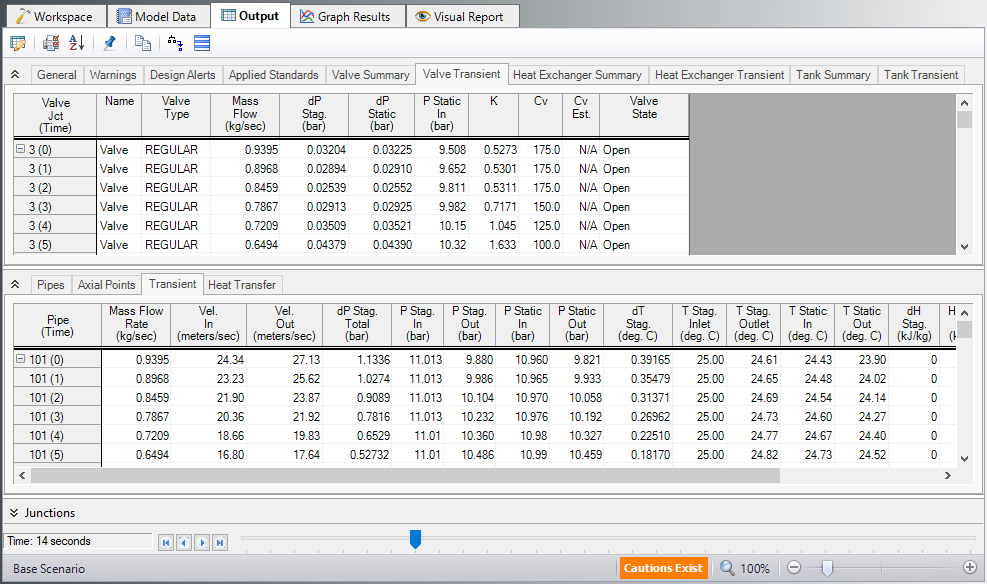Click the zoom out minus button
Screen dimensions: 987x584
(x=794, y=568)
